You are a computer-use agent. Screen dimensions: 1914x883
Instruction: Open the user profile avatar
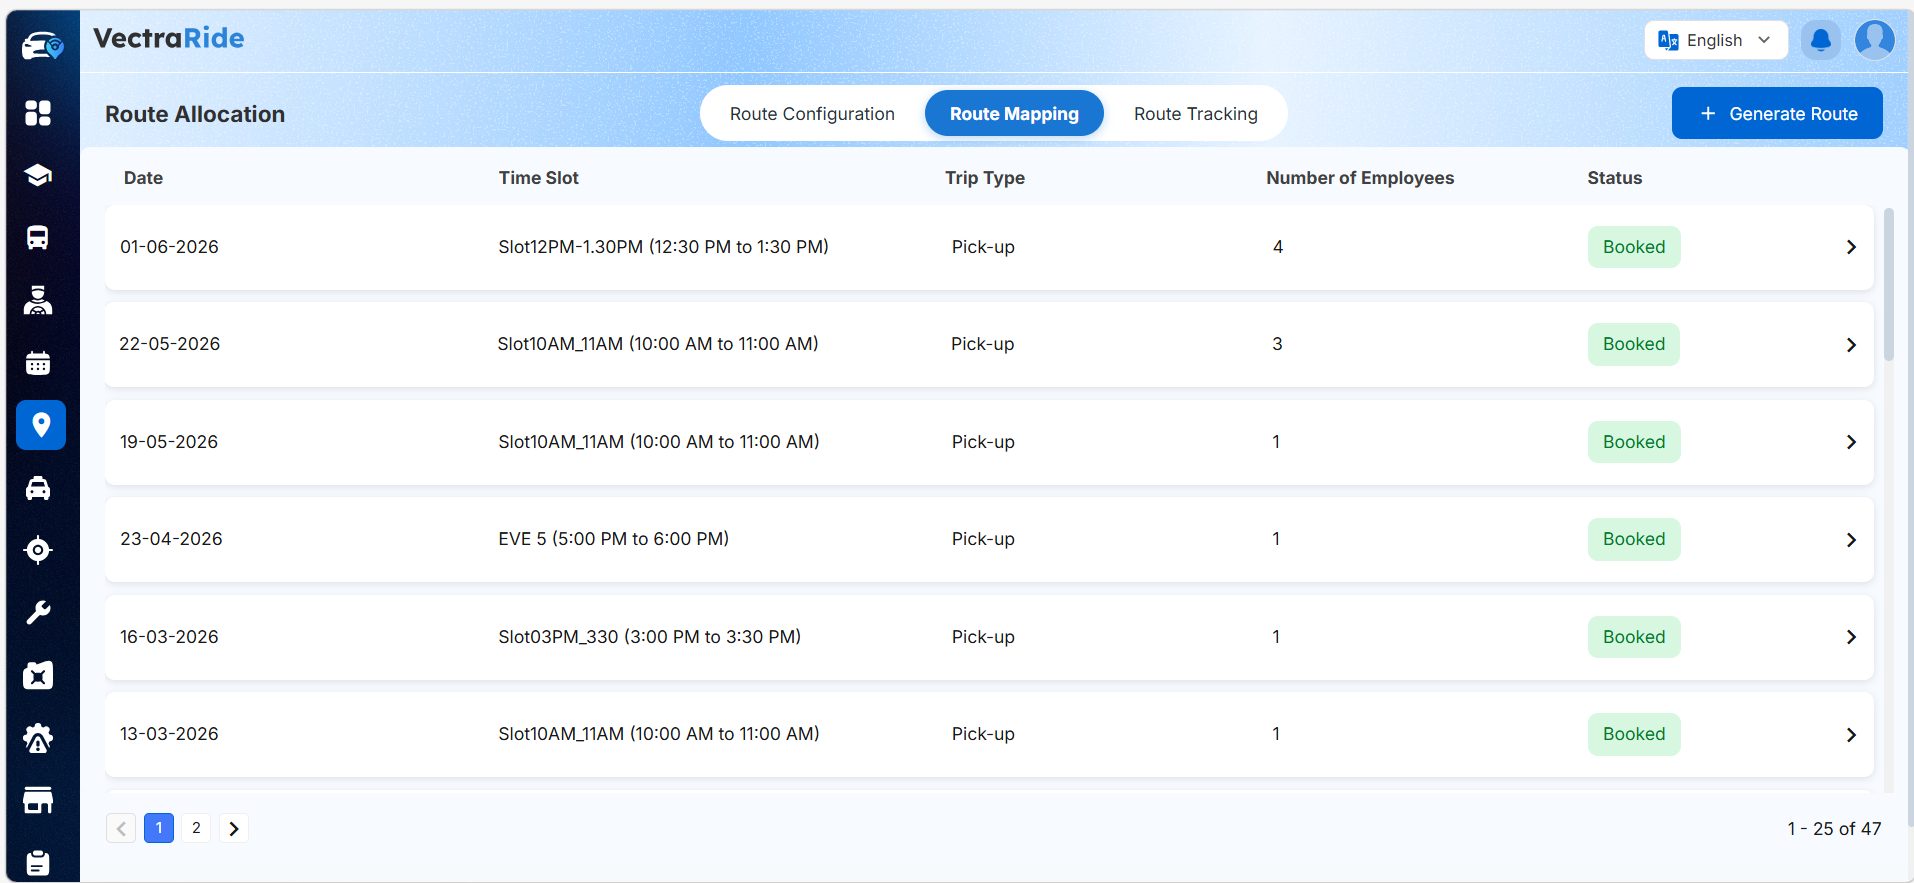pos(1875,40)
